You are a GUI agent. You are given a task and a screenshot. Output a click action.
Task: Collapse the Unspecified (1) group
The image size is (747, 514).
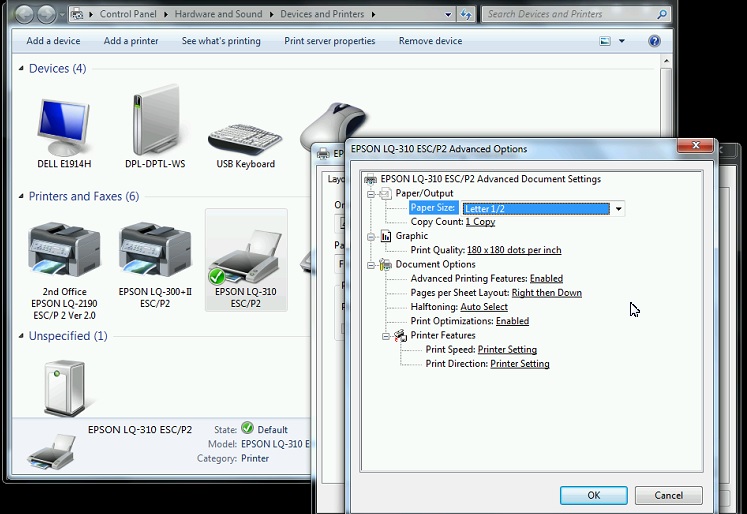pos(21,336)
